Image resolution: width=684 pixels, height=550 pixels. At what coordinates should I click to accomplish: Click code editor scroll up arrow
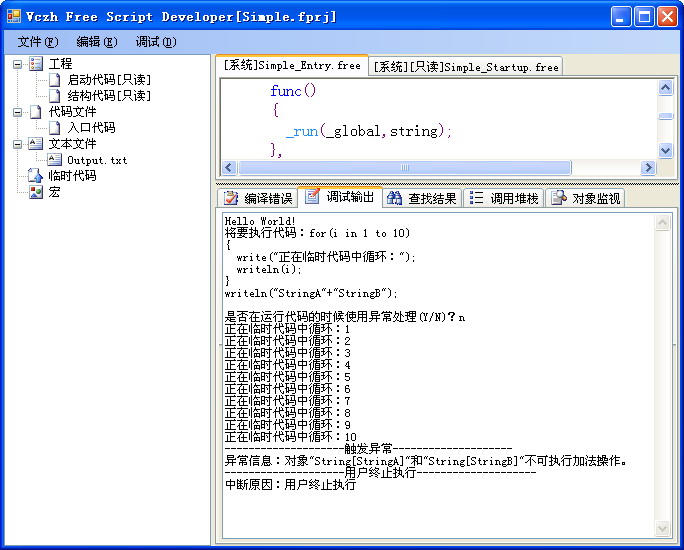pos(665,88)
